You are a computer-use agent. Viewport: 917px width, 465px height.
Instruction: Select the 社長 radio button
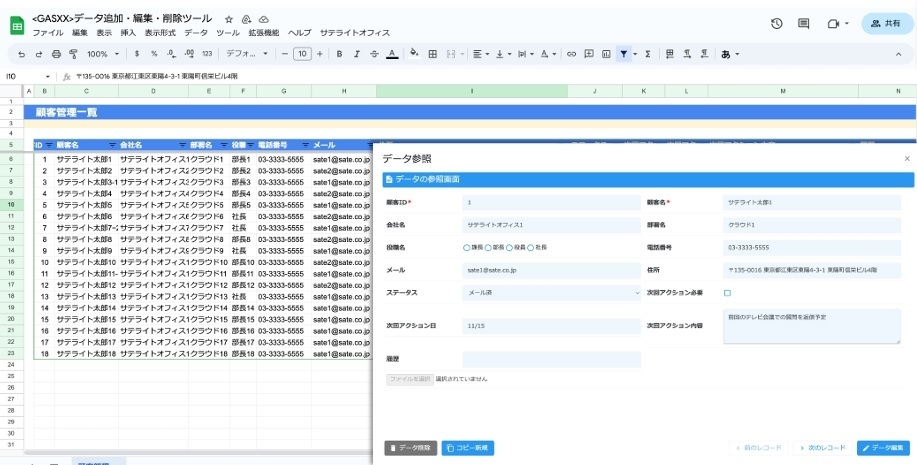531,247
